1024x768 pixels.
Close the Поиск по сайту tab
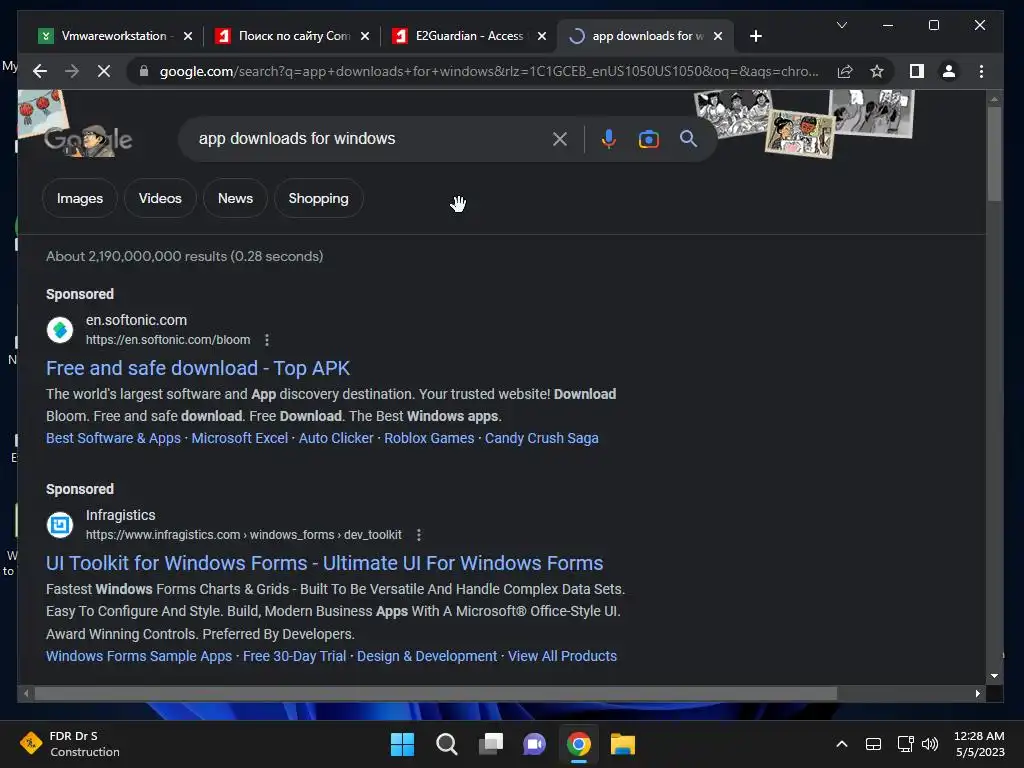pyautogui.click(x=365, y=36)
